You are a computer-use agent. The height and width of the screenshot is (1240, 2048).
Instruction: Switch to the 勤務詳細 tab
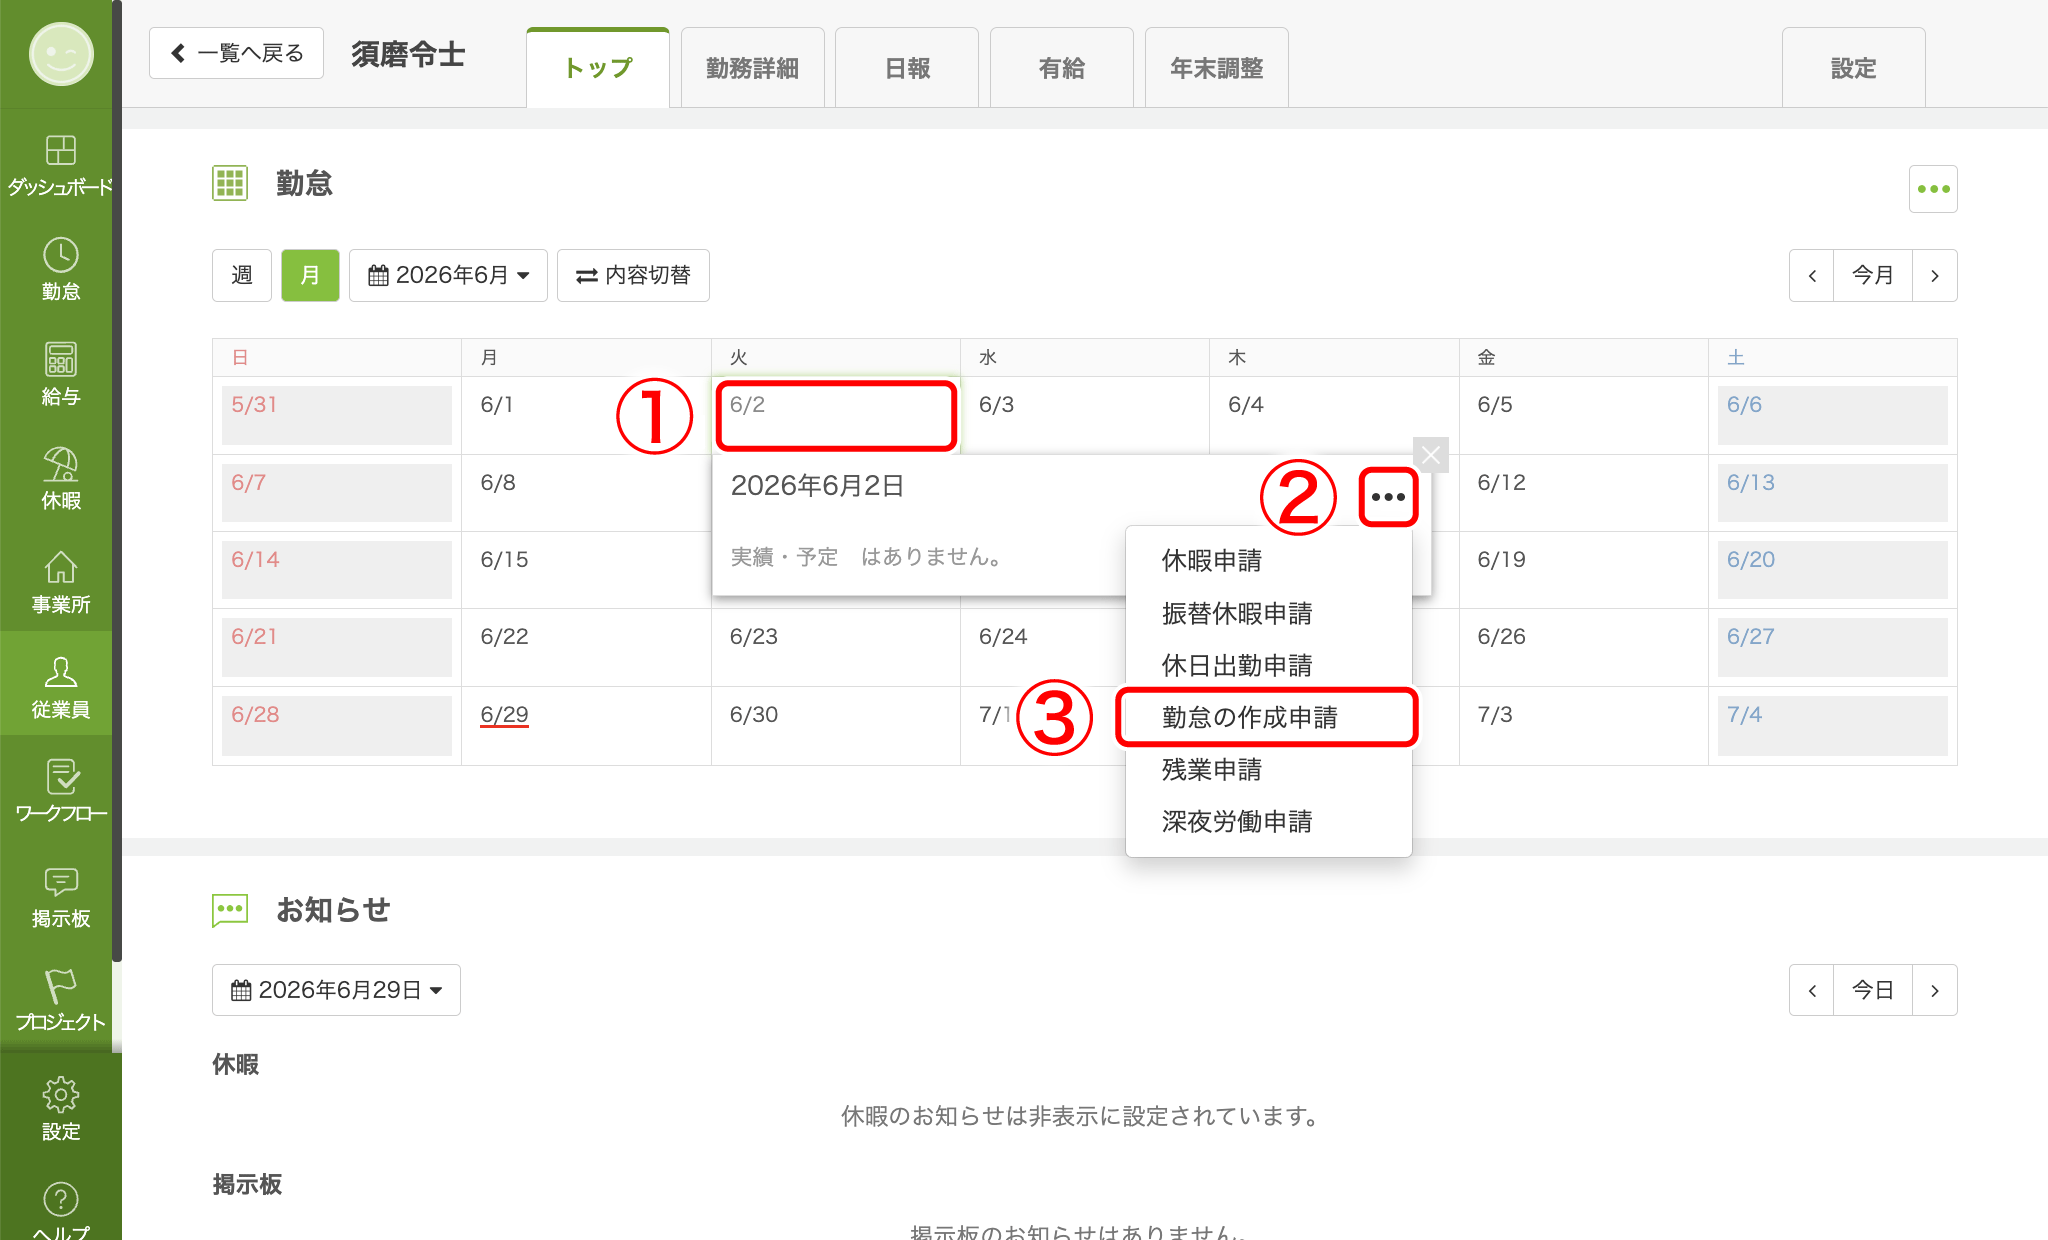(752, 68)
